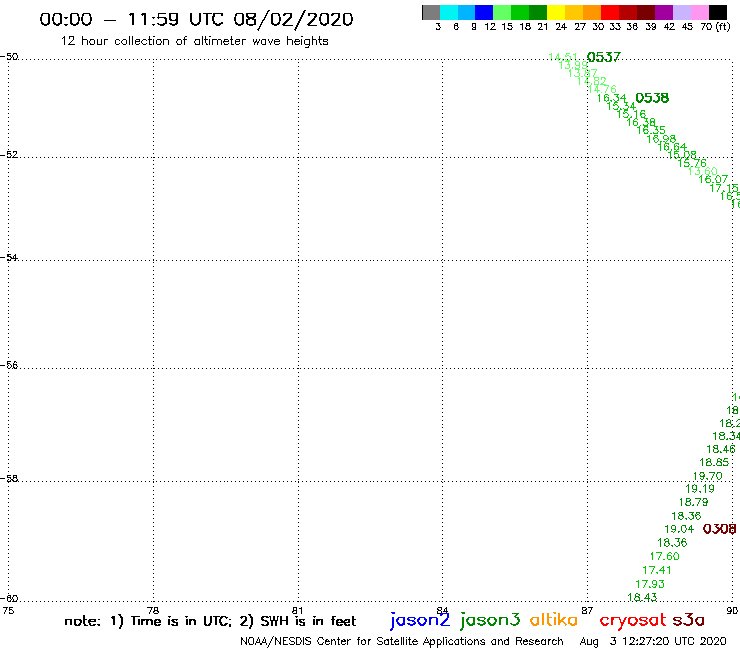Click the 70 (ft) legend label
740x650 pixels.
pyautogui.click(x=715, y=26)
